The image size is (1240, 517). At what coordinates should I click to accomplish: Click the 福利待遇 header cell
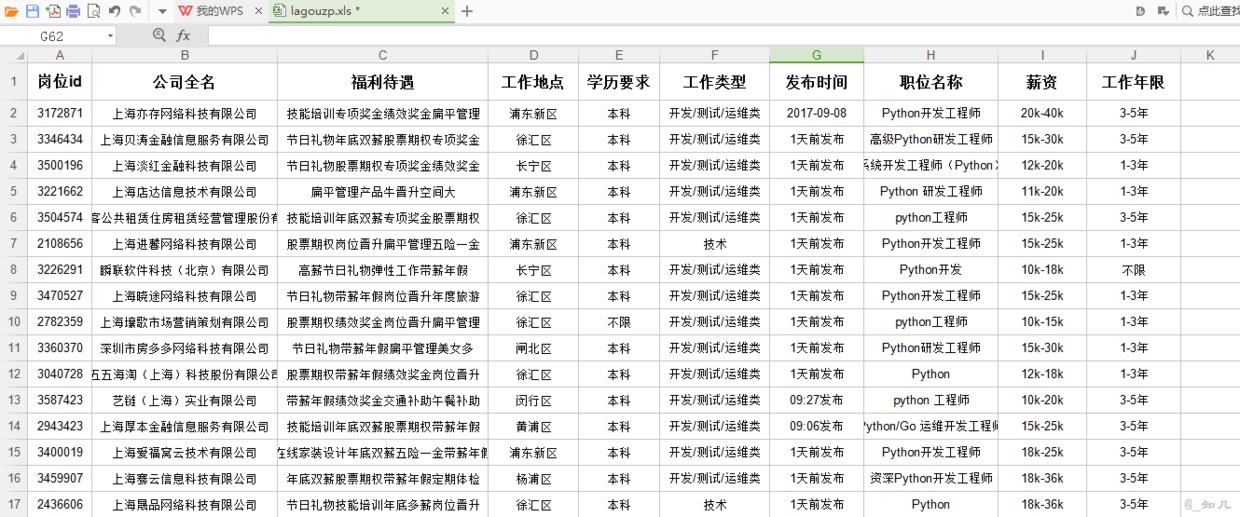coord(383,82)
